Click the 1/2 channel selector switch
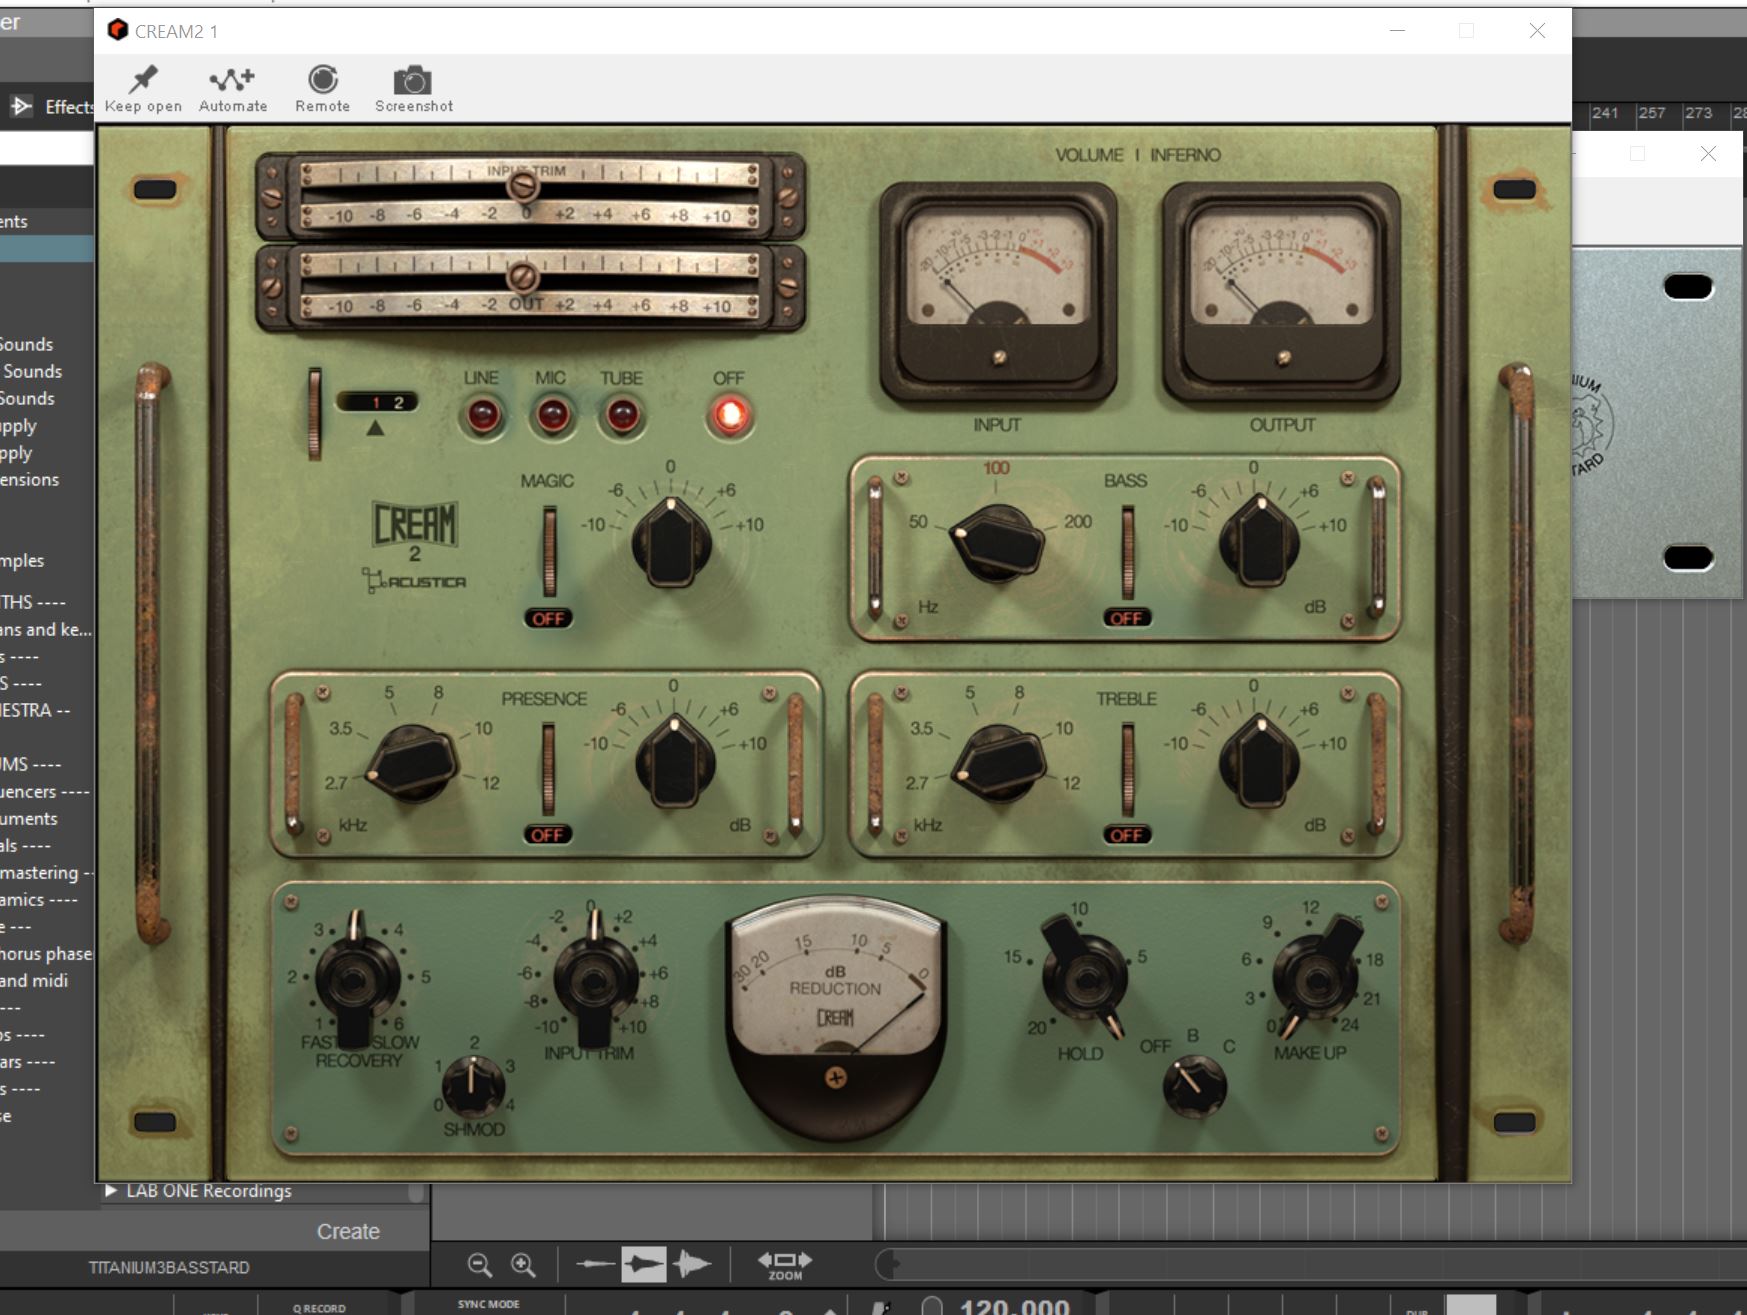The image size is (1747, 1315). (x=378, y=402)
